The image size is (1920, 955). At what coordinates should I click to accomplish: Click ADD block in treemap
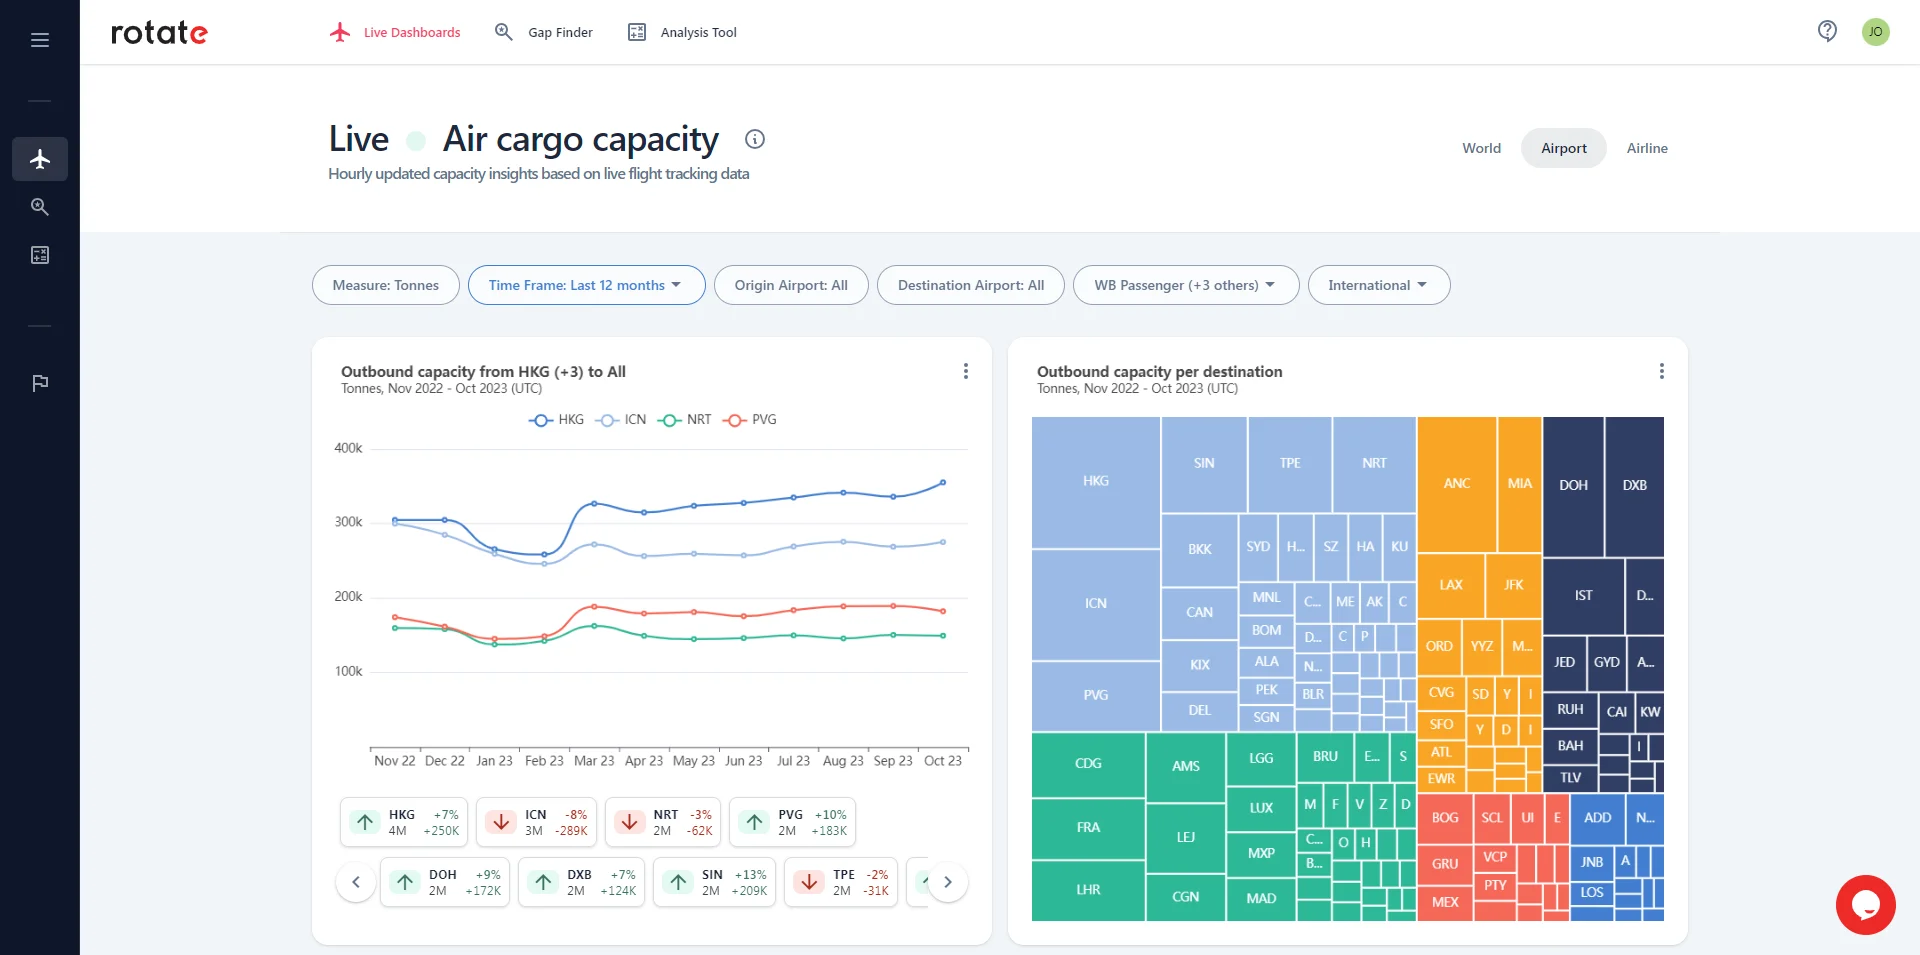(1597, 819)
